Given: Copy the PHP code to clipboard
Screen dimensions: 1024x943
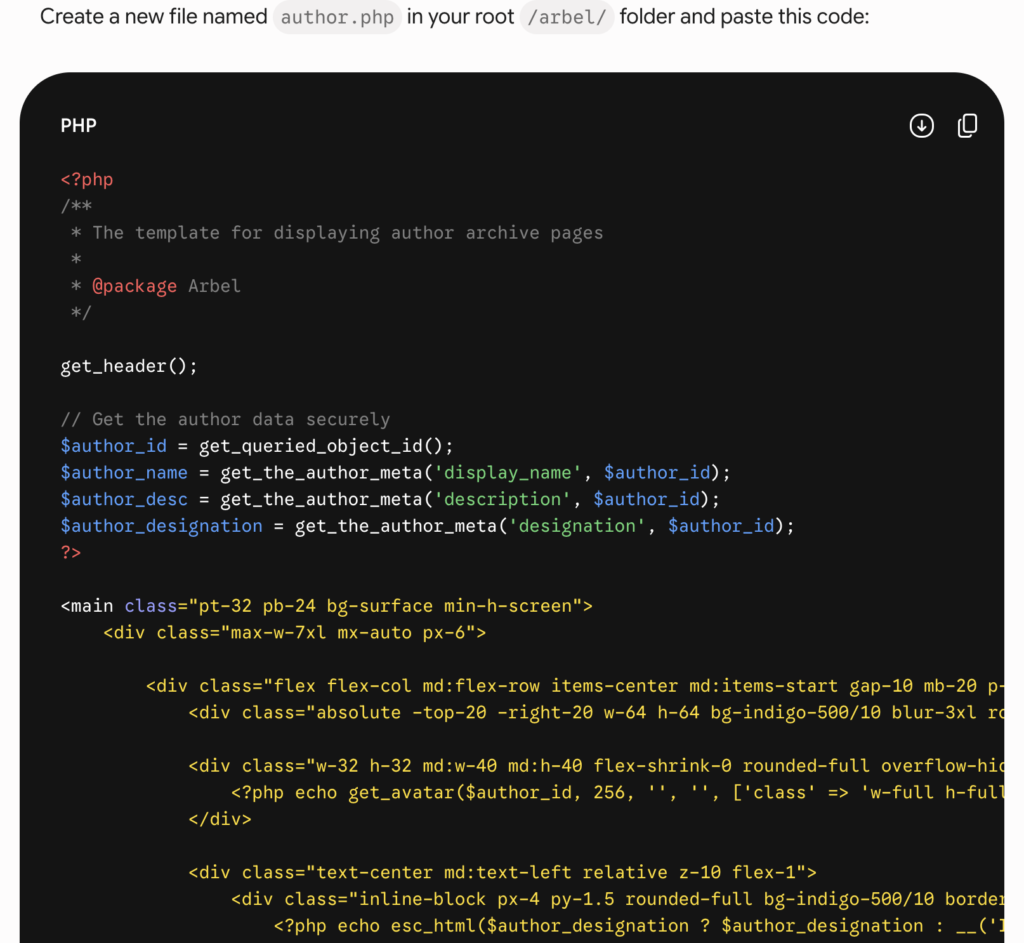Looking at the screenshot, I should pyautogui.click(x=967, y=125).
